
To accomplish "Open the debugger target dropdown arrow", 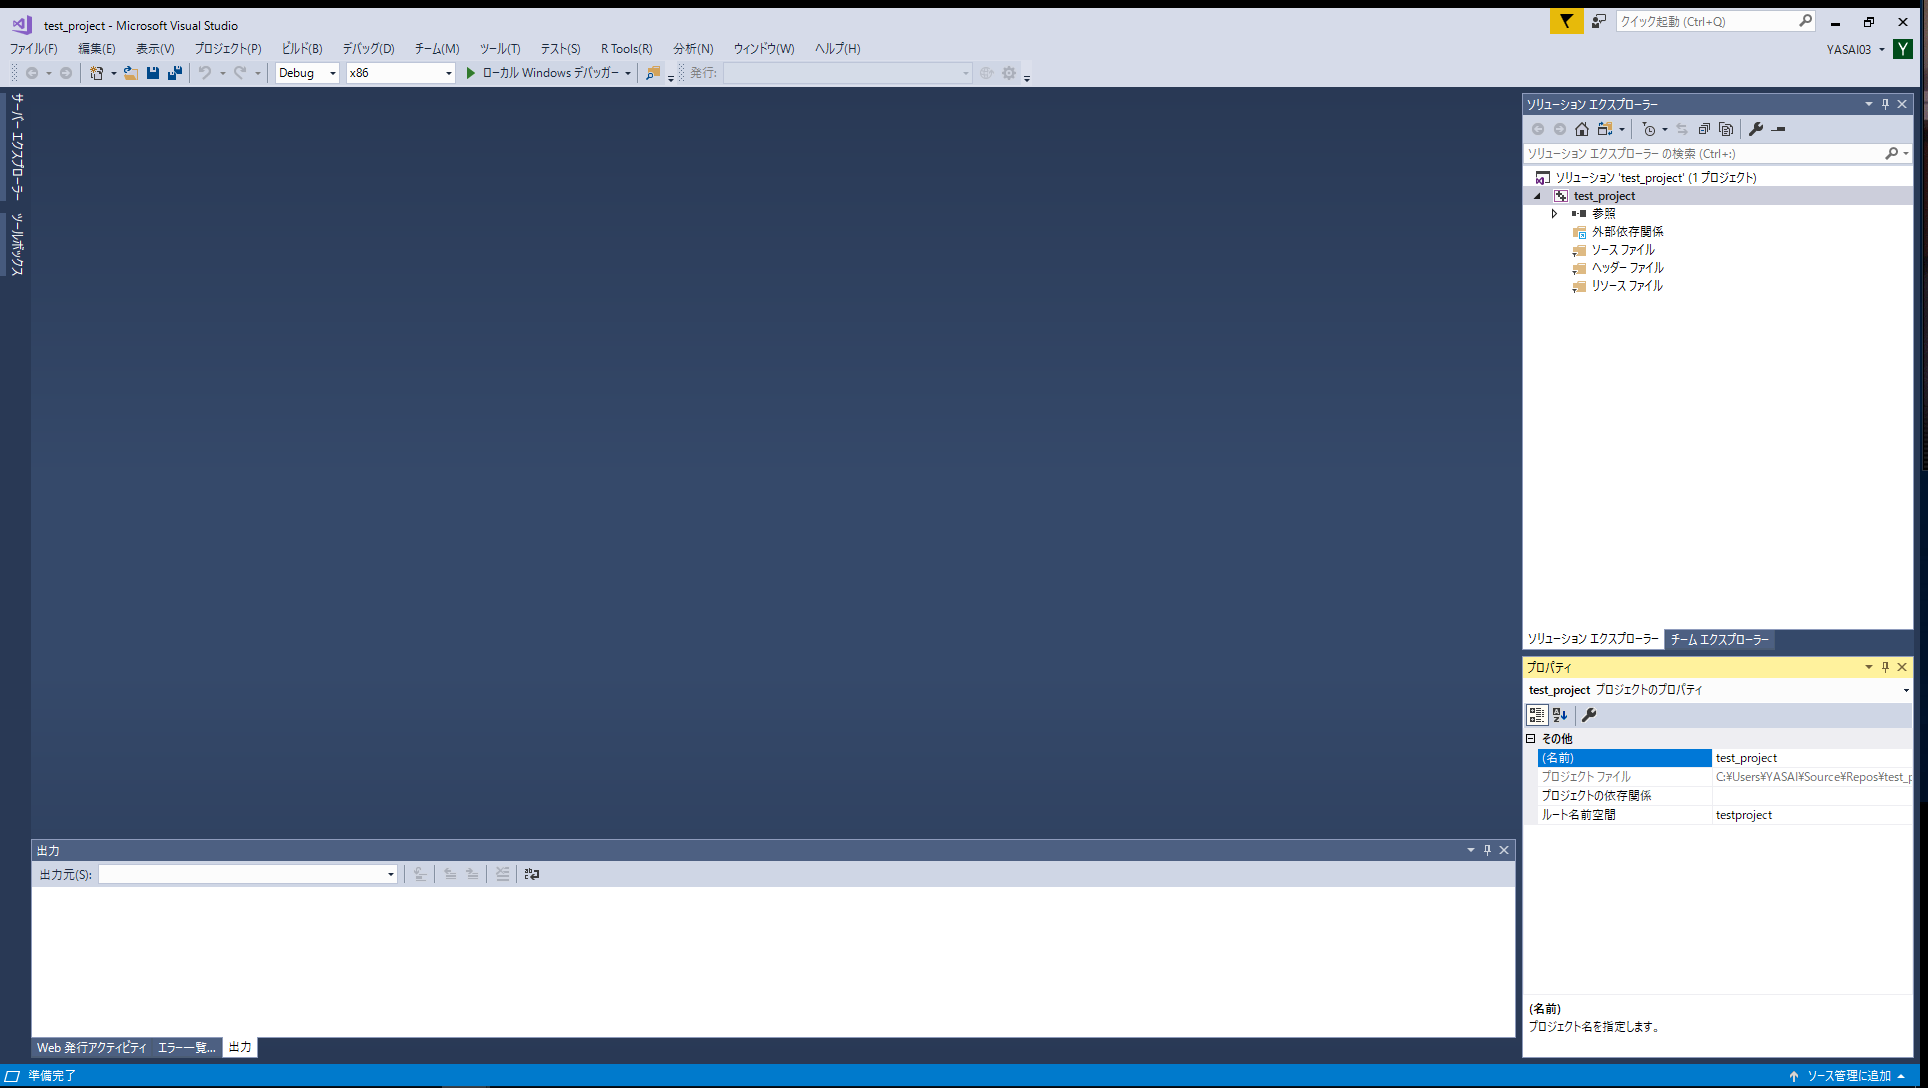I will [x=628, y=73].
